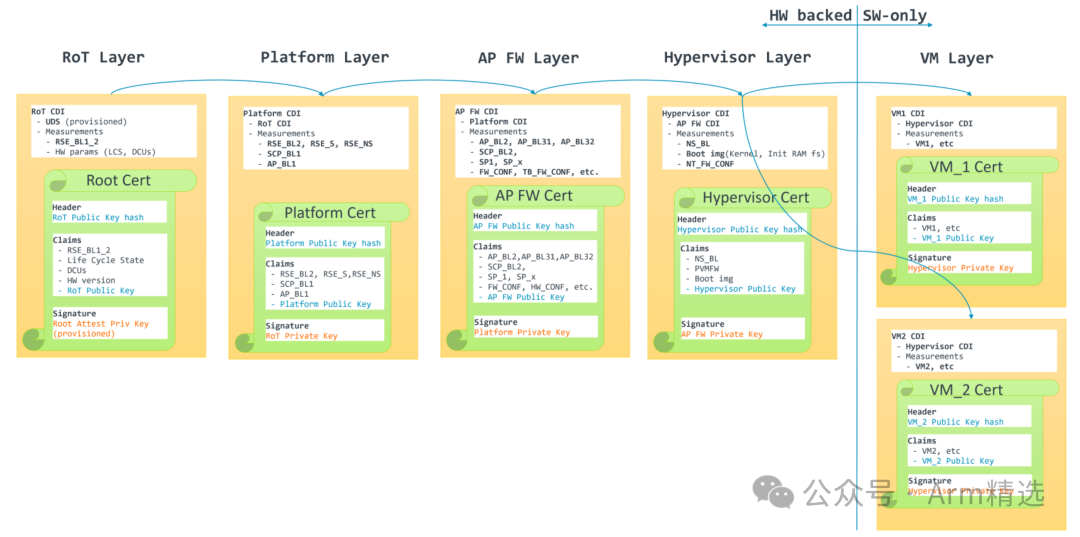Select the VM_1 Cert title banner
The image size is (1080, 537).
click(x=965, y=167)
